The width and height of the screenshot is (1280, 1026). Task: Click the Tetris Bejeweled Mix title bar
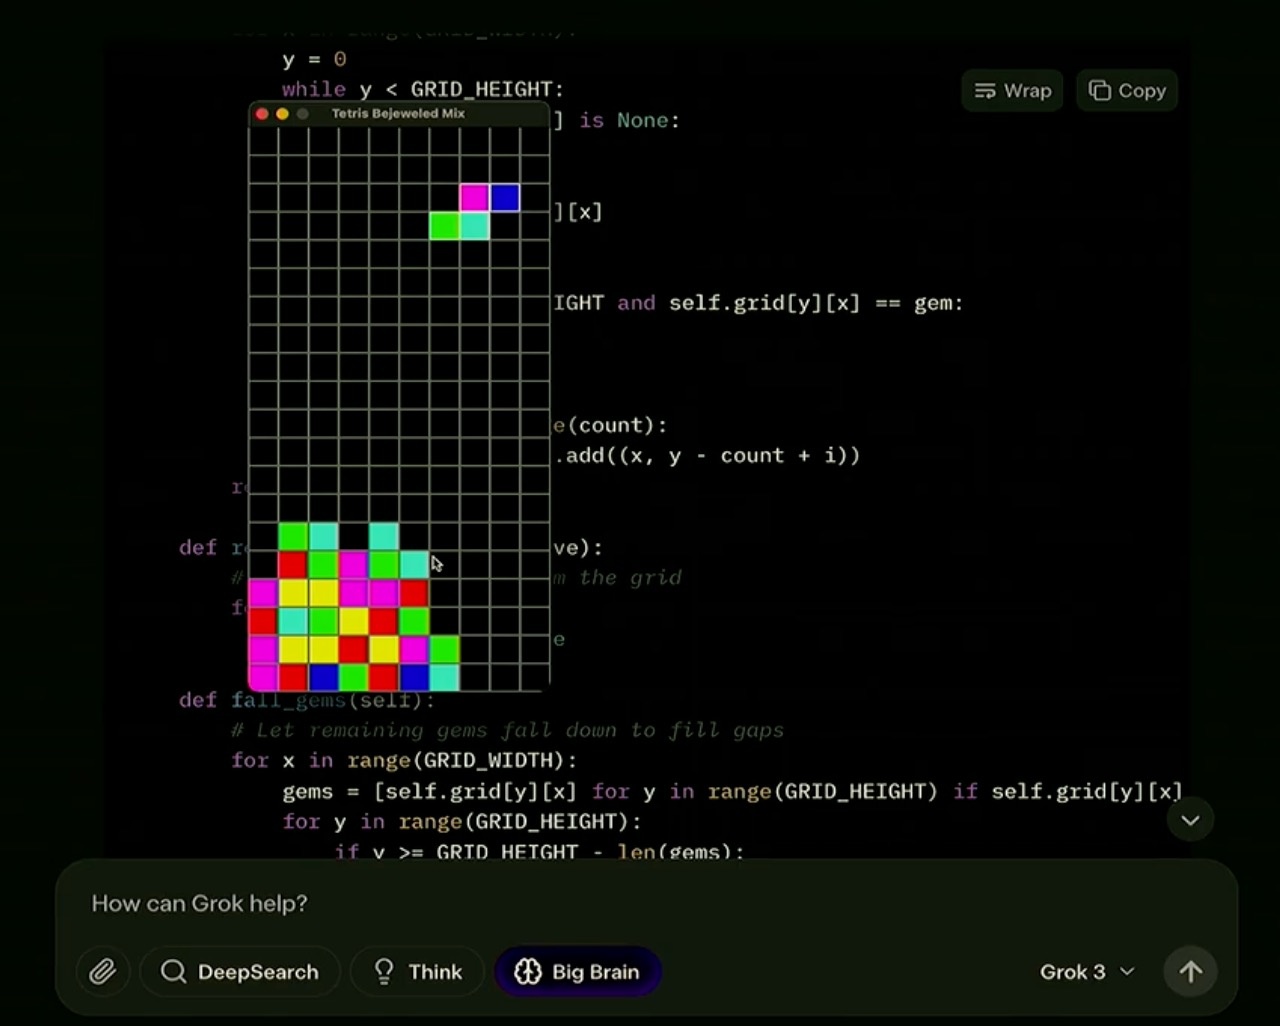pyautogui.click(x=399, y=113)
